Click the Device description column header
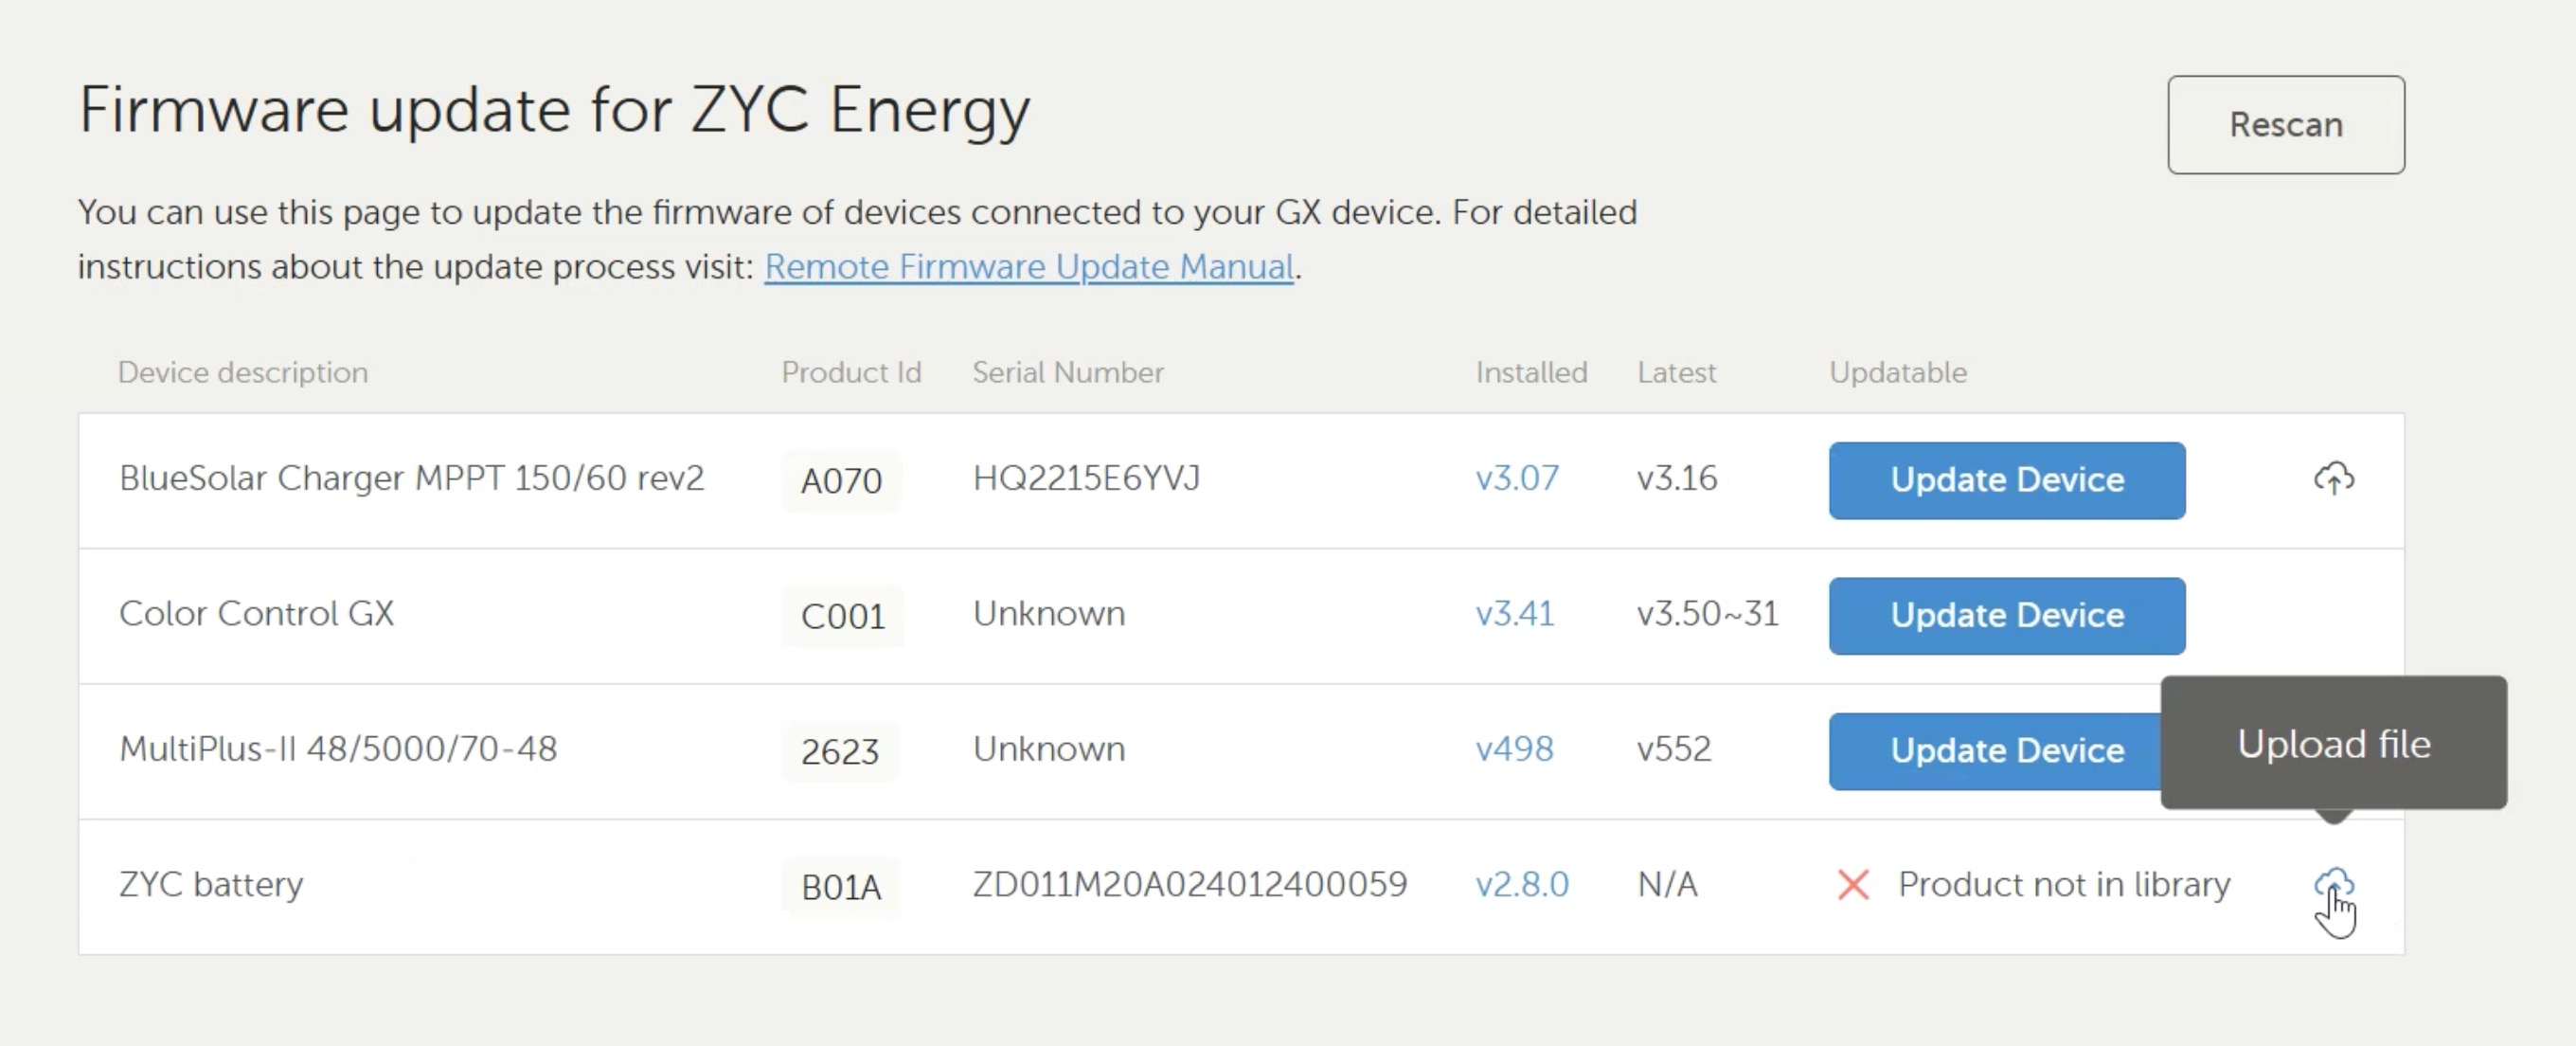Viewport: 2576px width, 1046px height. (243, 372)
